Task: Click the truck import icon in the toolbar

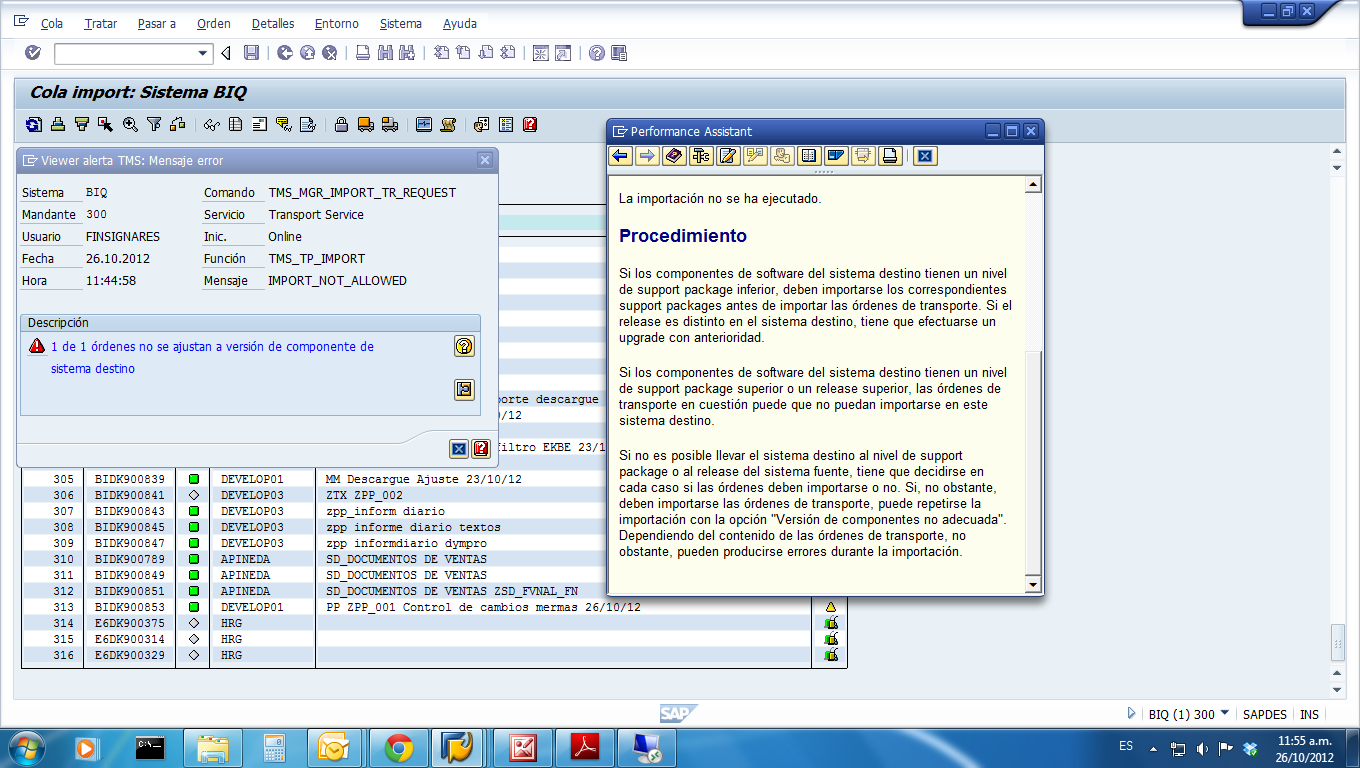Action: (x=365, y=124)
